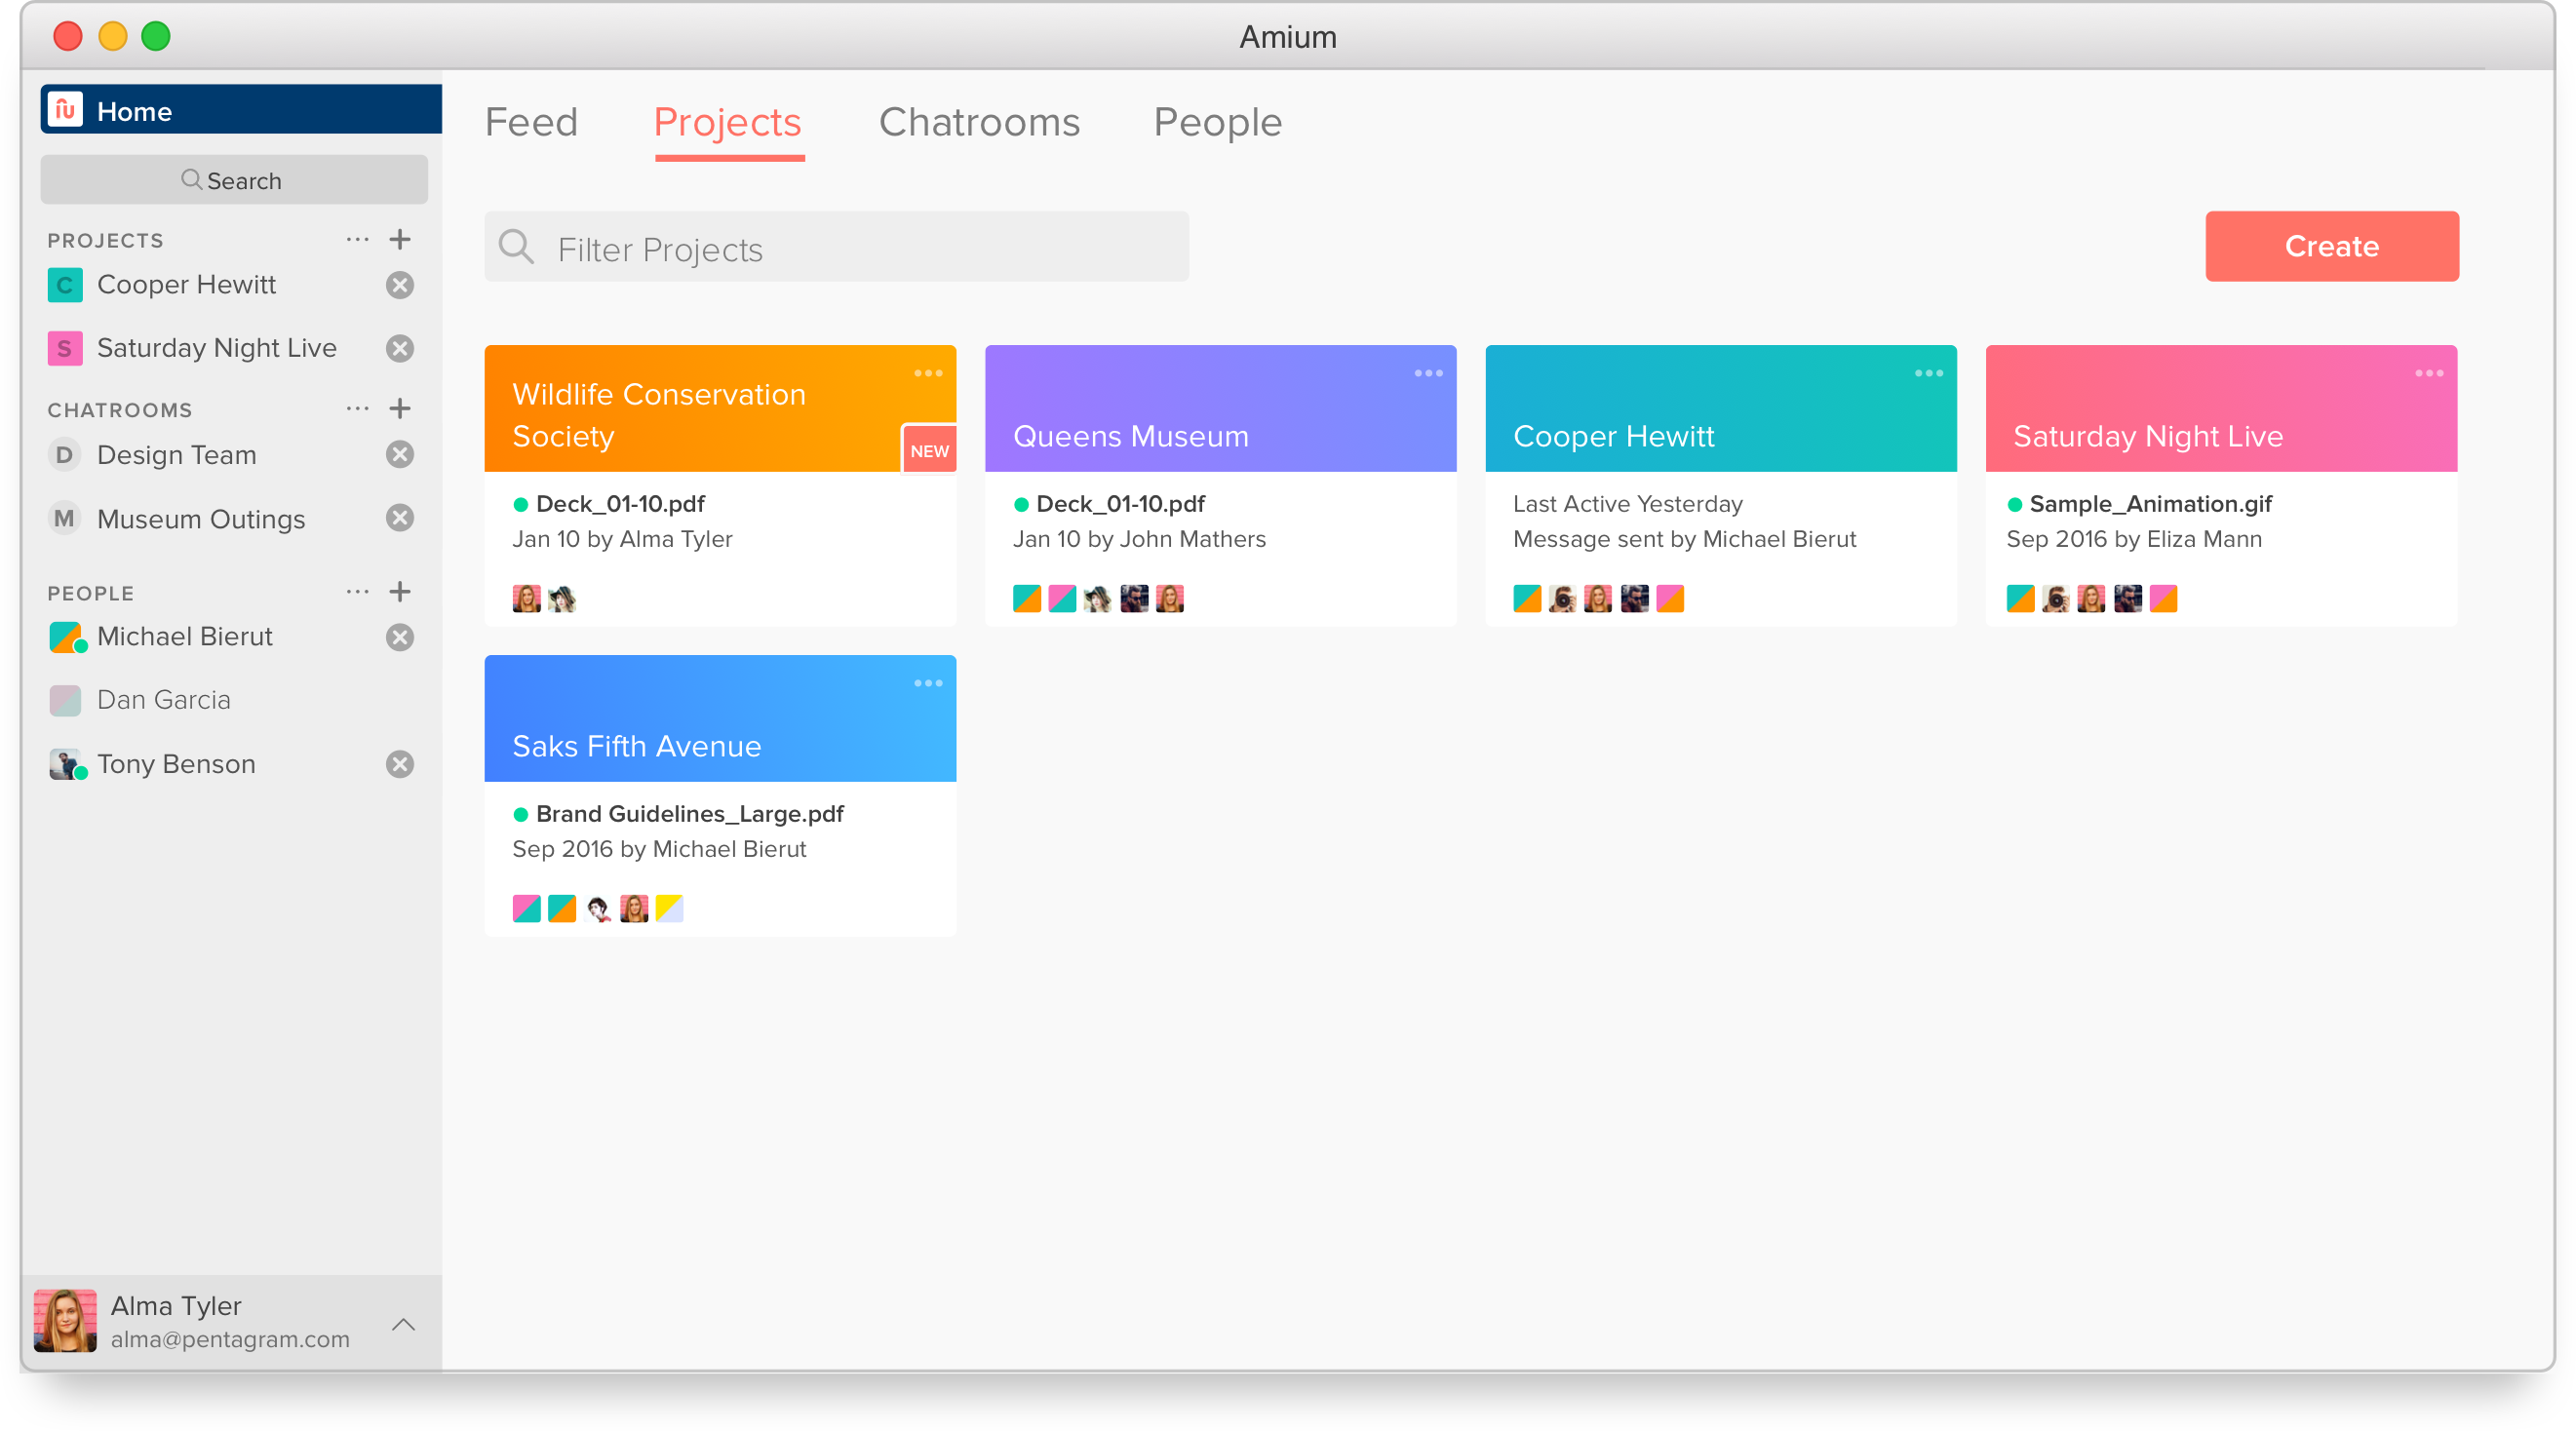Click first member avatar on Queens Museum
This screenshot has width=2576, height=1431.
[1026, 599]
